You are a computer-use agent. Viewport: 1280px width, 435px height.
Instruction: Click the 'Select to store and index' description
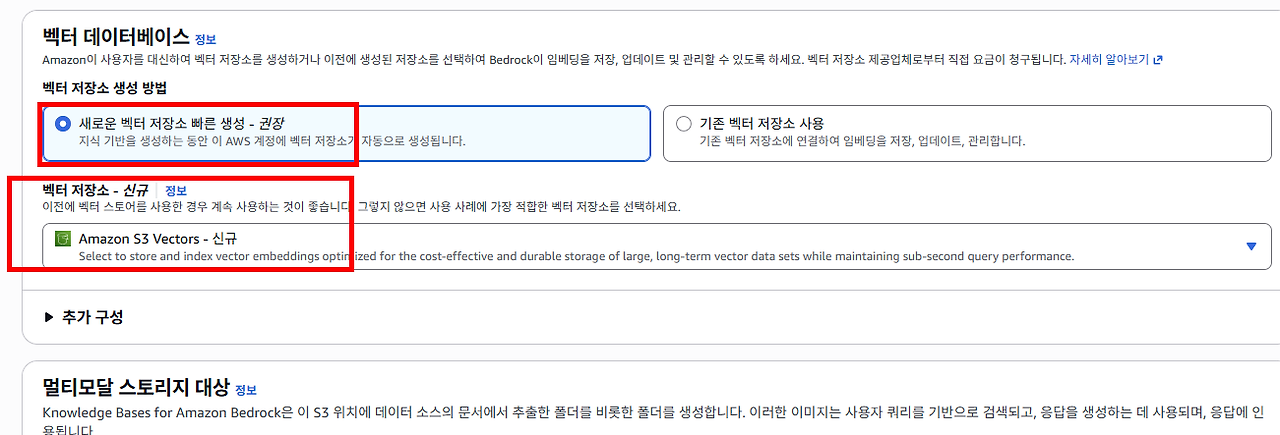tap(576, 256)
